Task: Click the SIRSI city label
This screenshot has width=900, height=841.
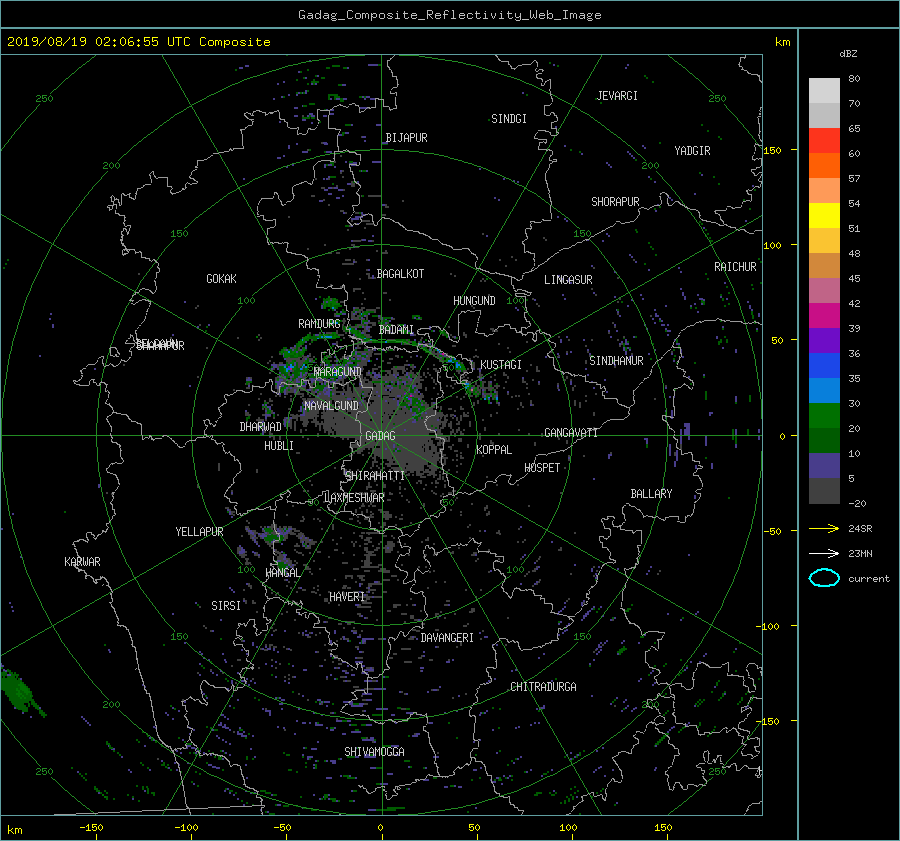Action: [226, 606]
